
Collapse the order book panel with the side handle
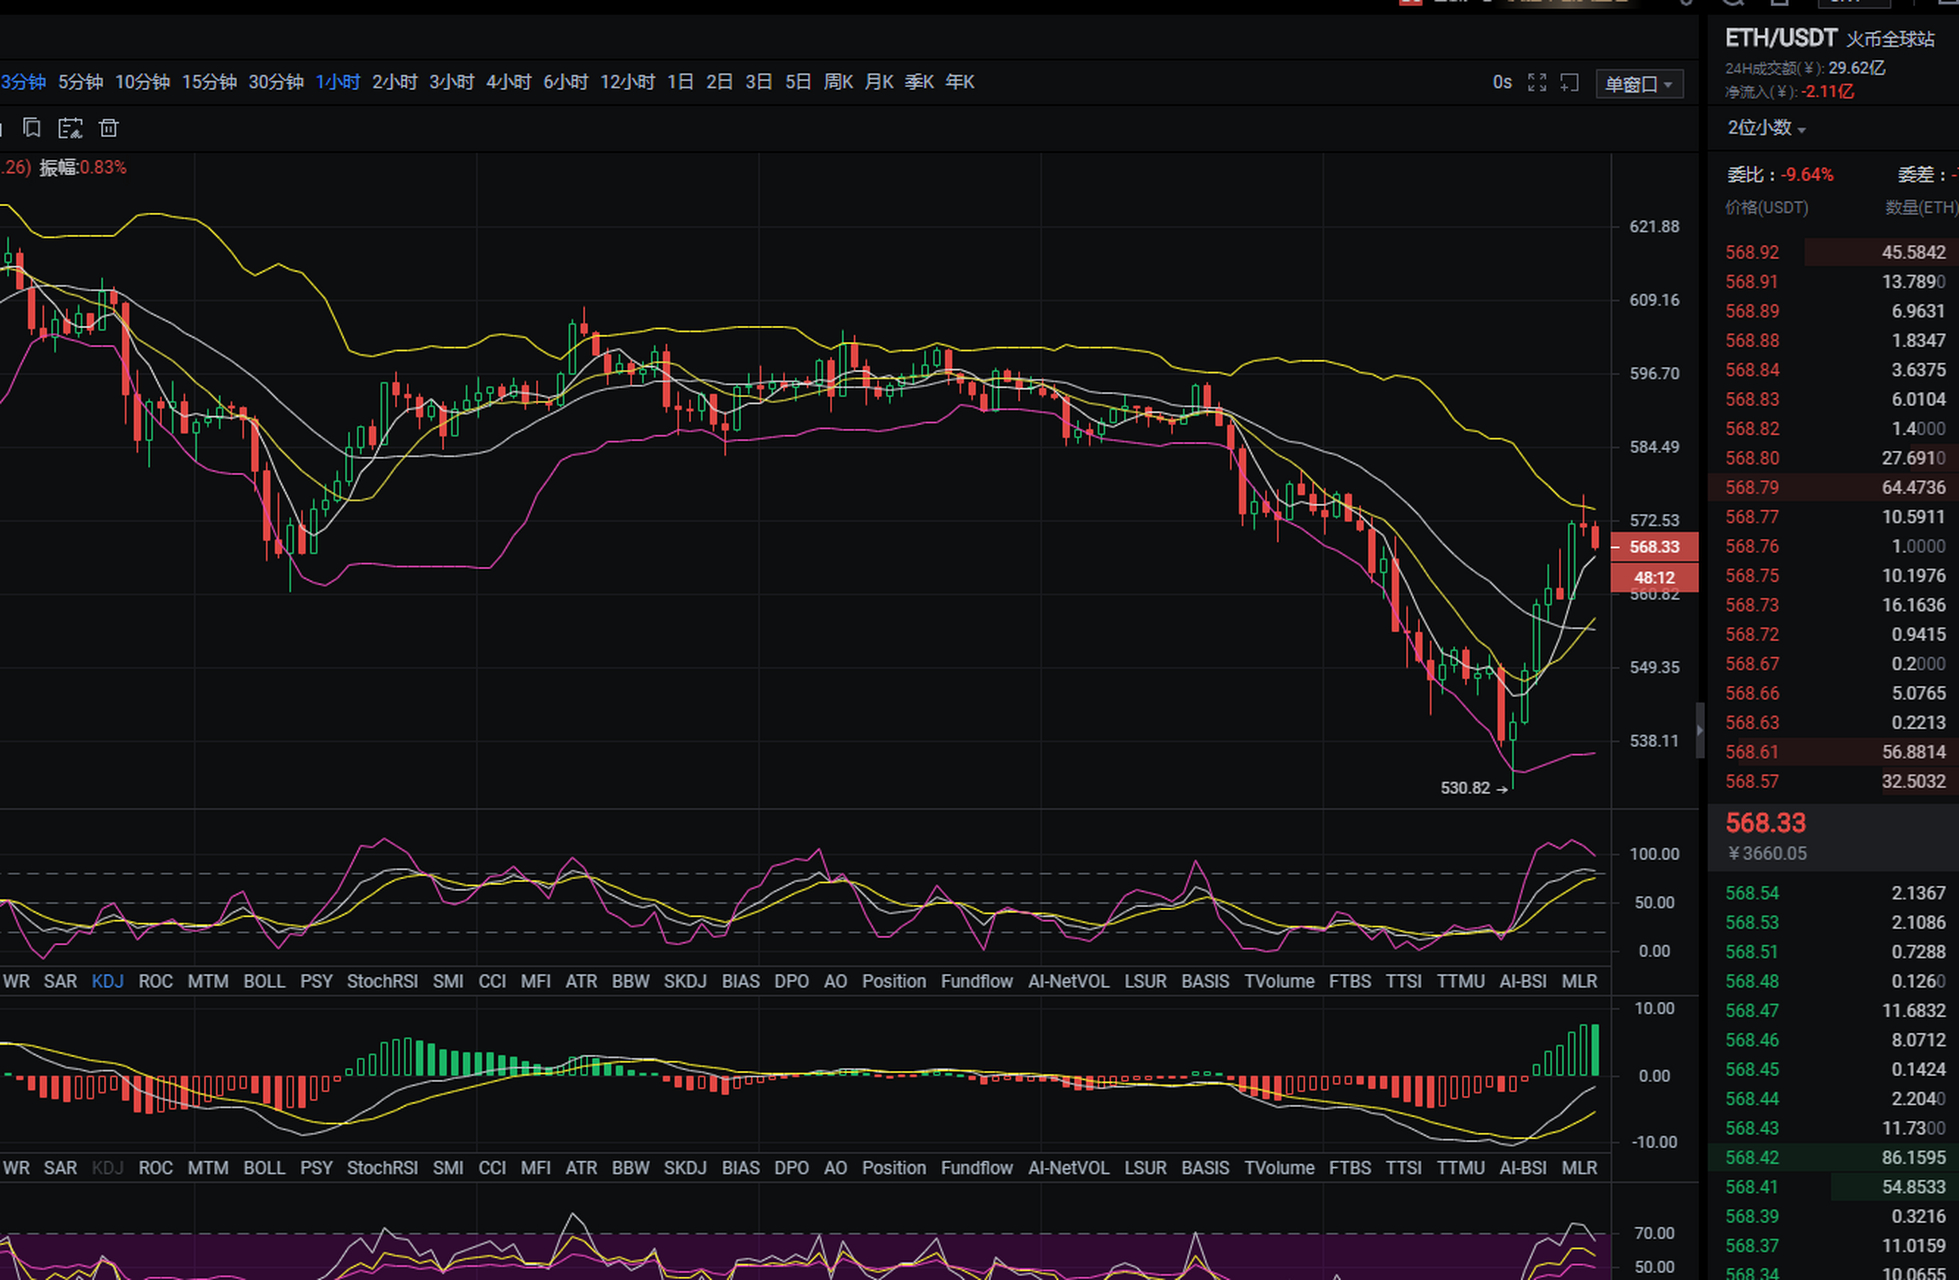(x=1699, y=730)
